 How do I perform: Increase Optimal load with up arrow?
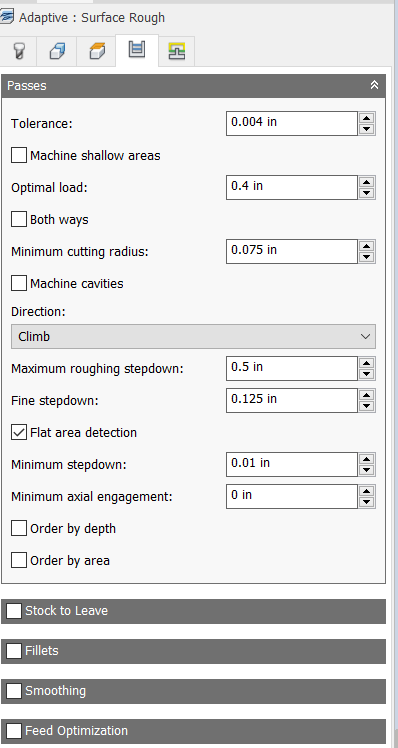(367, 181)
